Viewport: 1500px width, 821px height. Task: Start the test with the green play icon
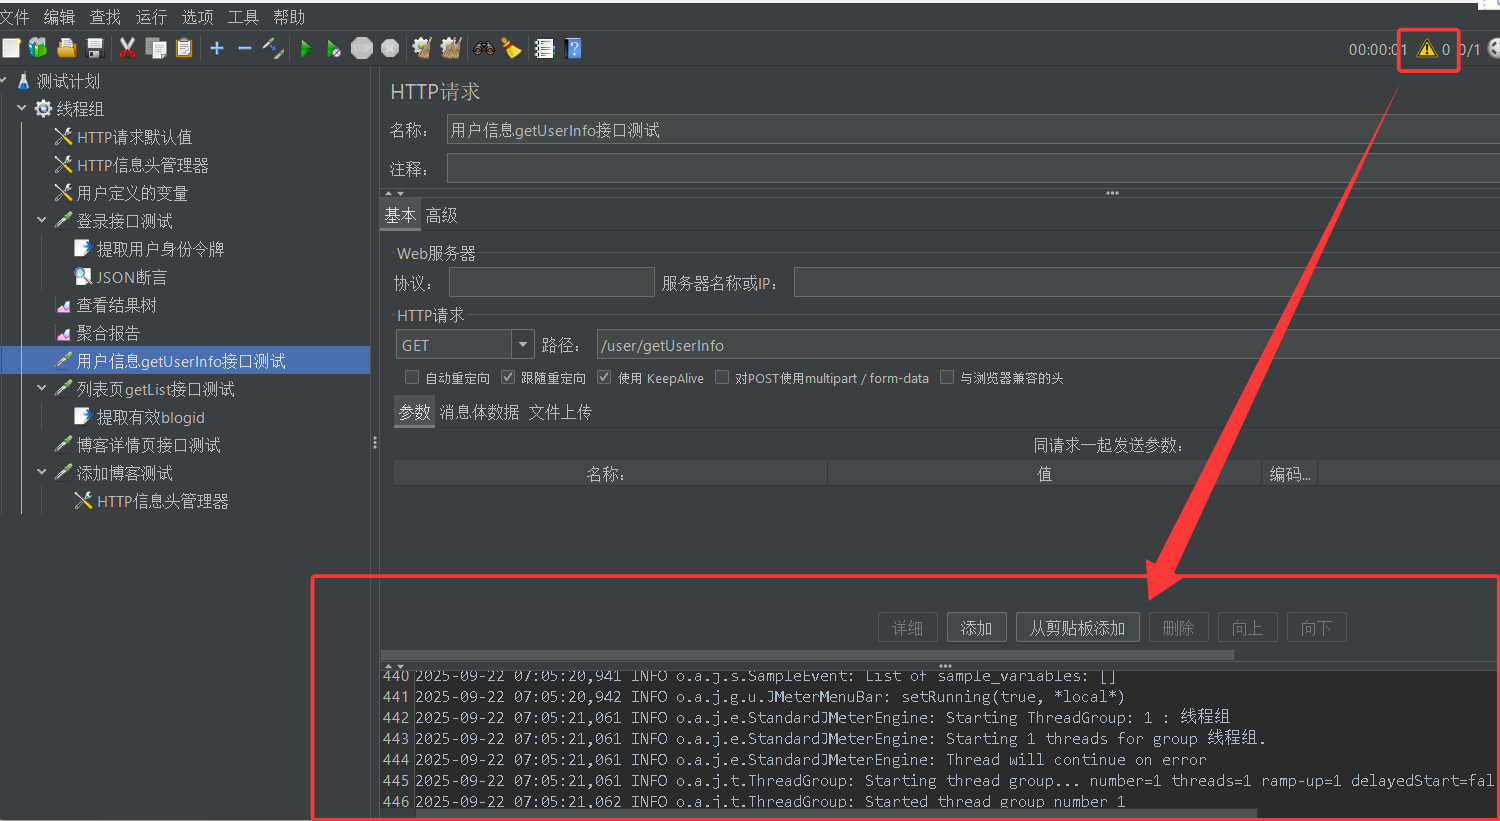pyautogui.click(x=305, y=47)
